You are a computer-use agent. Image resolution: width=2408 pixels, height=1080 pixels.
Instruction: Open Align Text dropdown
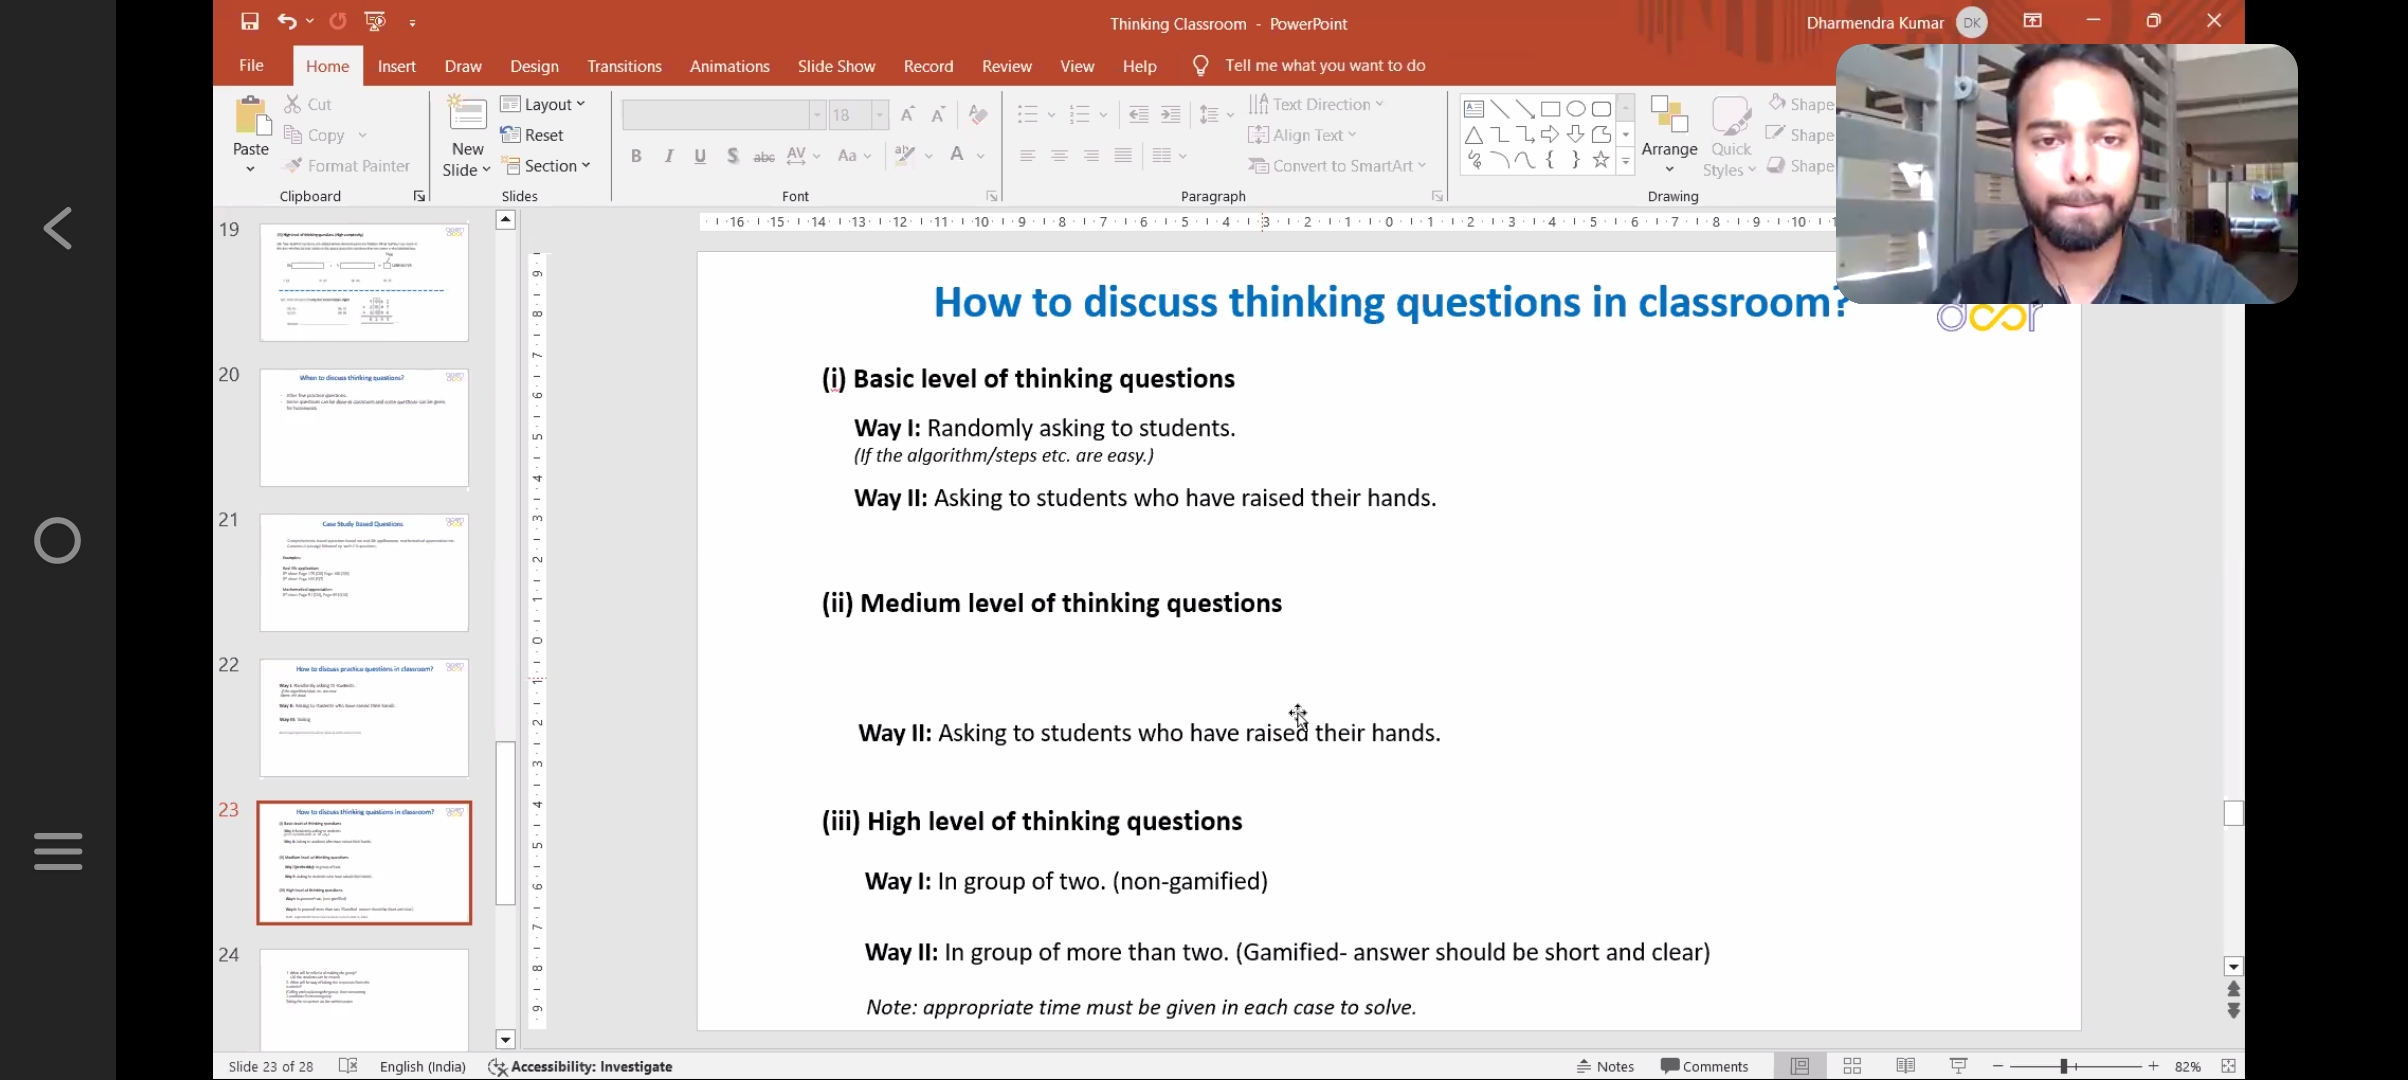coord(1302,135)
